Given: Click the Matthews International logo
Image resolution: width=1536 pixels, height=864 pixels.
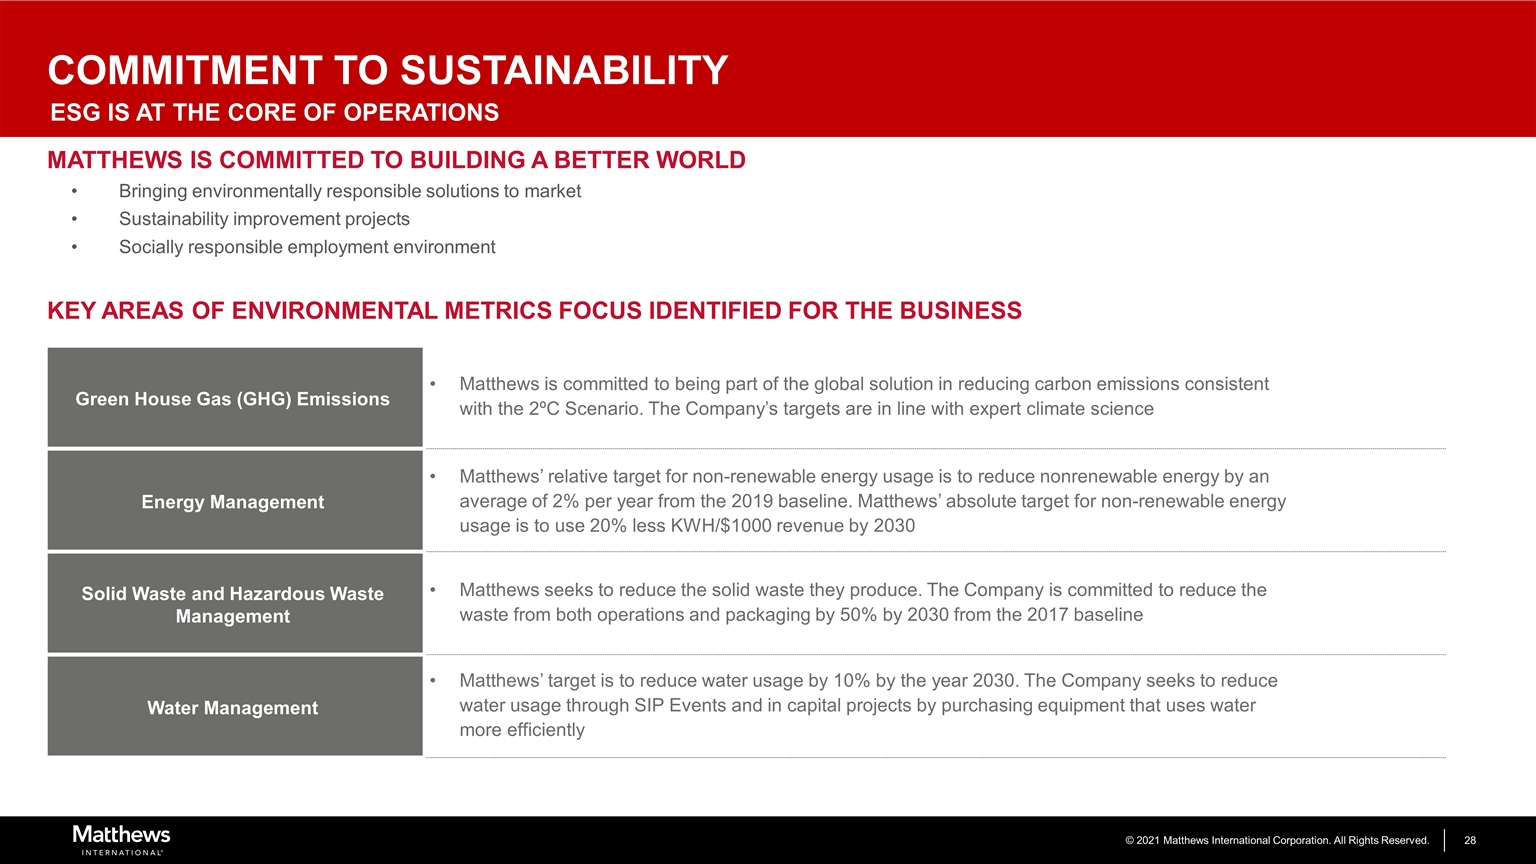Looking at the screenshot, I should (121, 840).
